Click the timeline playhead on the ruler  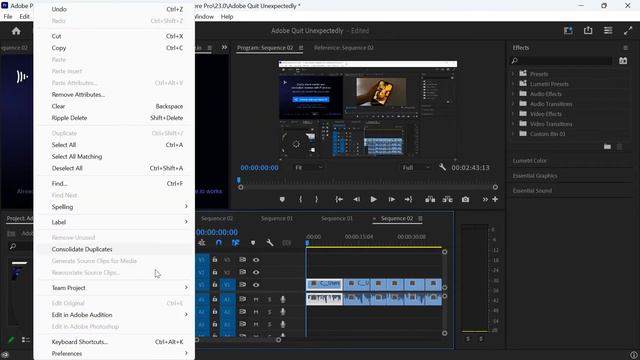click(x=307, y=242)
